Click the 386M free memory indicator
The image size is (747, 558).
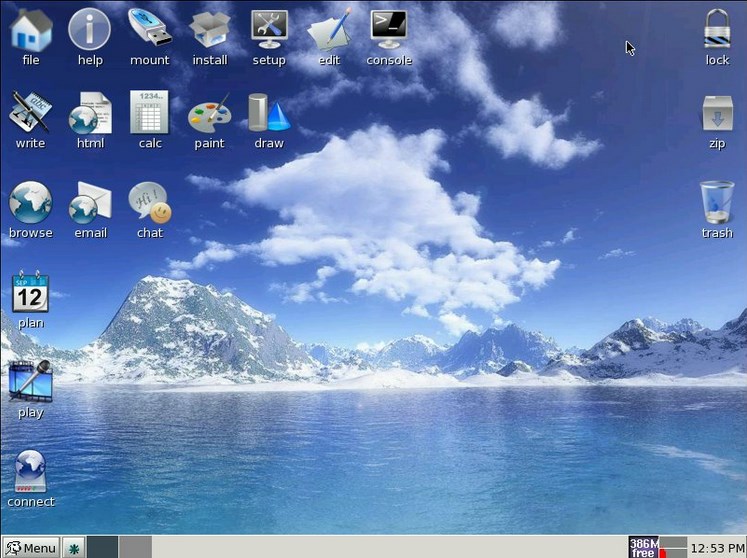coord(645,547)
